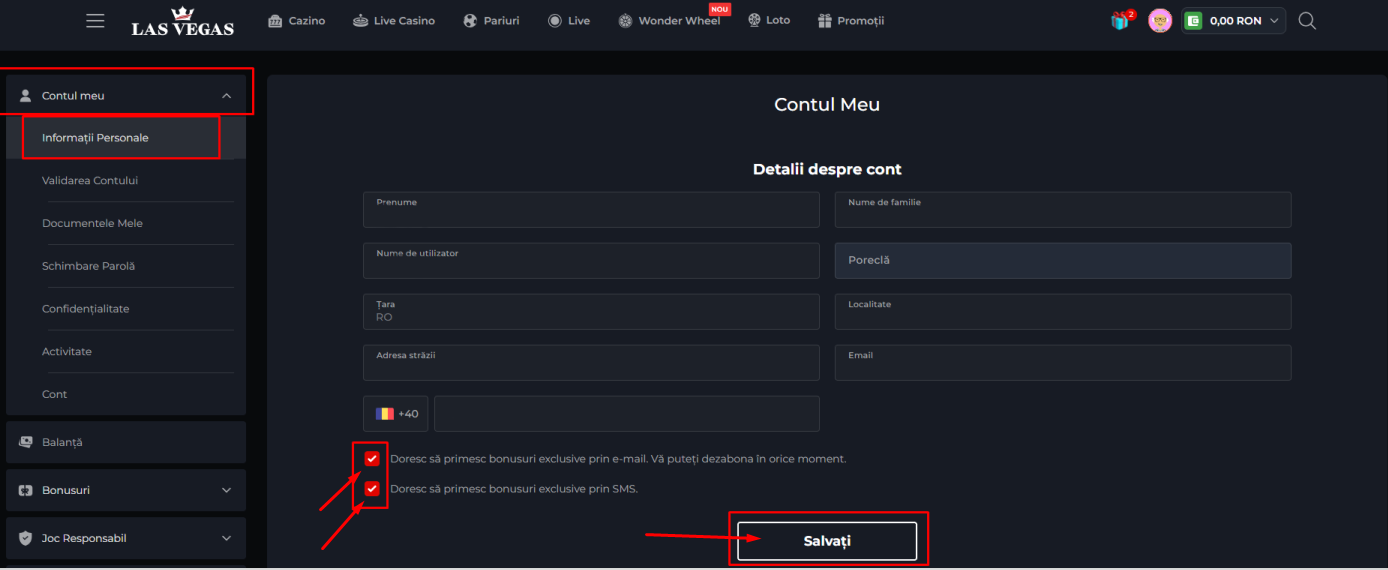Click the Las Vegas logo

click(182, 21)
